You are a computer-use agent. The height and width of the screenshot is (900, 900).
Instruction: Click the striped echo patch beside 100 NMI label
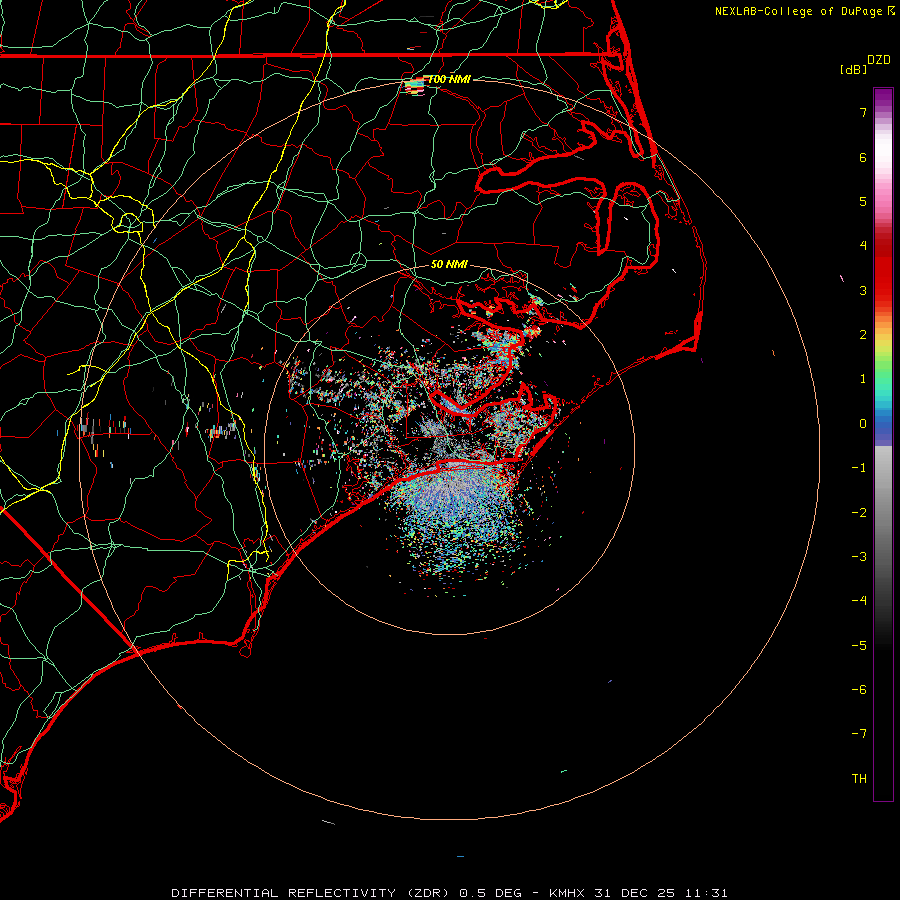[414, 86]
